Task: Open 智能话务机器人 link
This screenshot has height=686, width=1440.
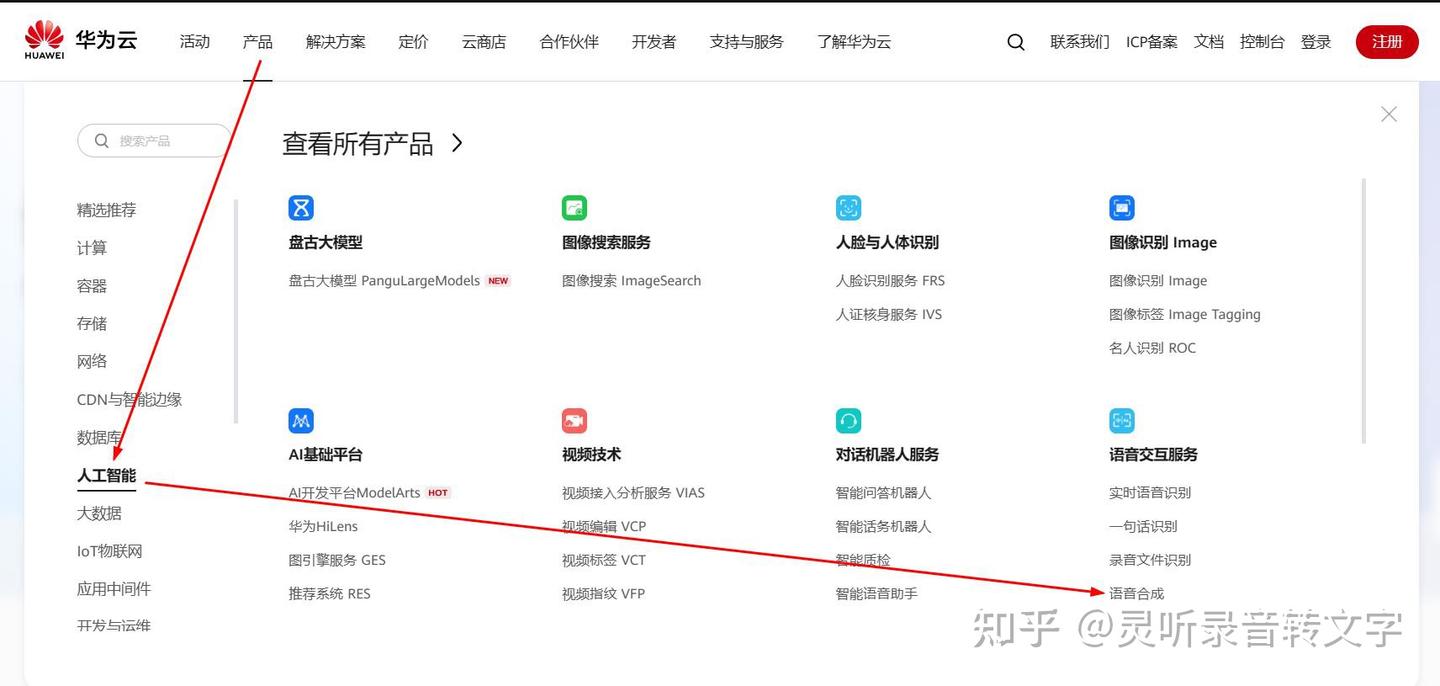Action: click(884, 527)
